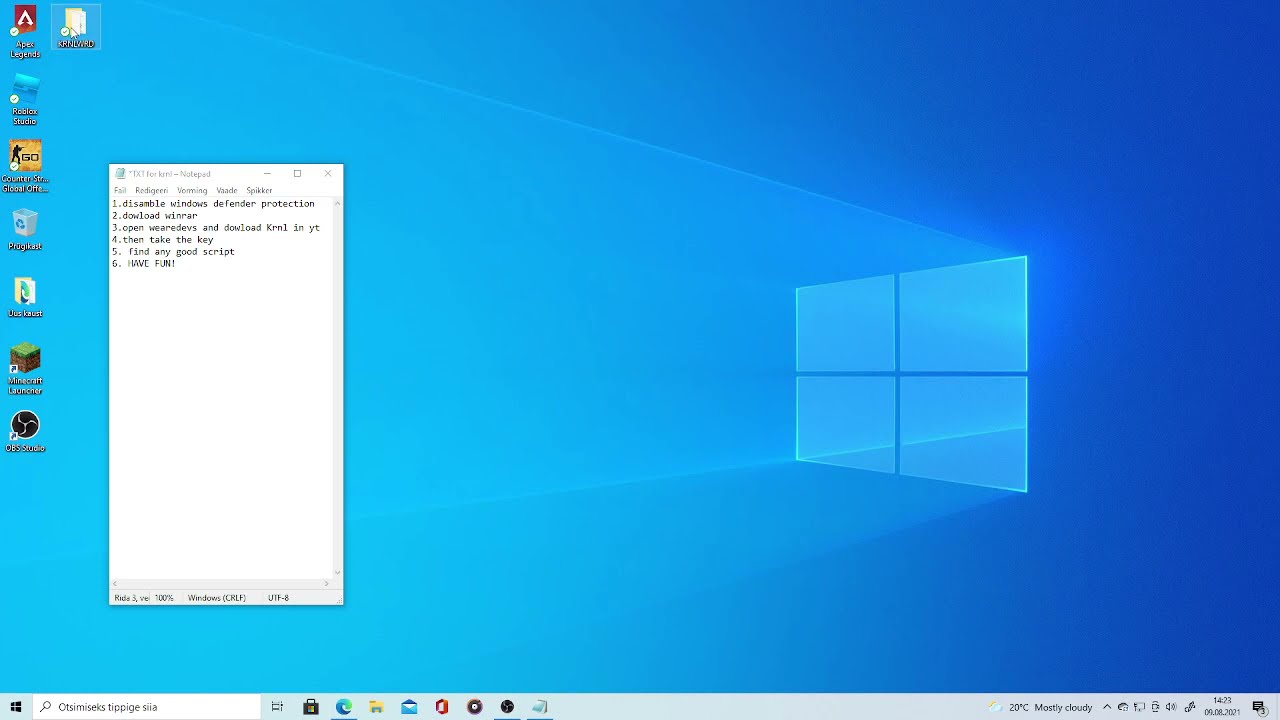
Task: Click the Windows (CRLF) status bar entry
Action: (x=217, y=598)
